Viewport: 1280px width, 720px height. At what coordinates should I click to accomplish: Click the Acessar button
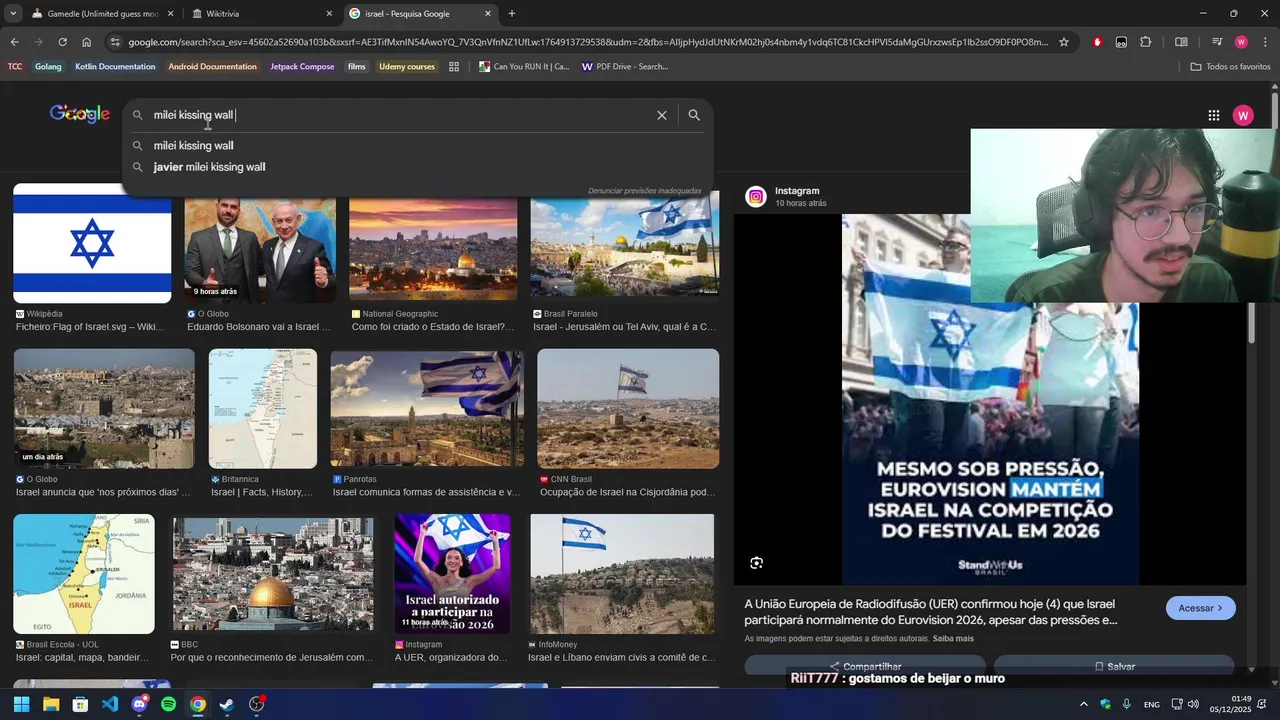click(x=1200, y=608)
